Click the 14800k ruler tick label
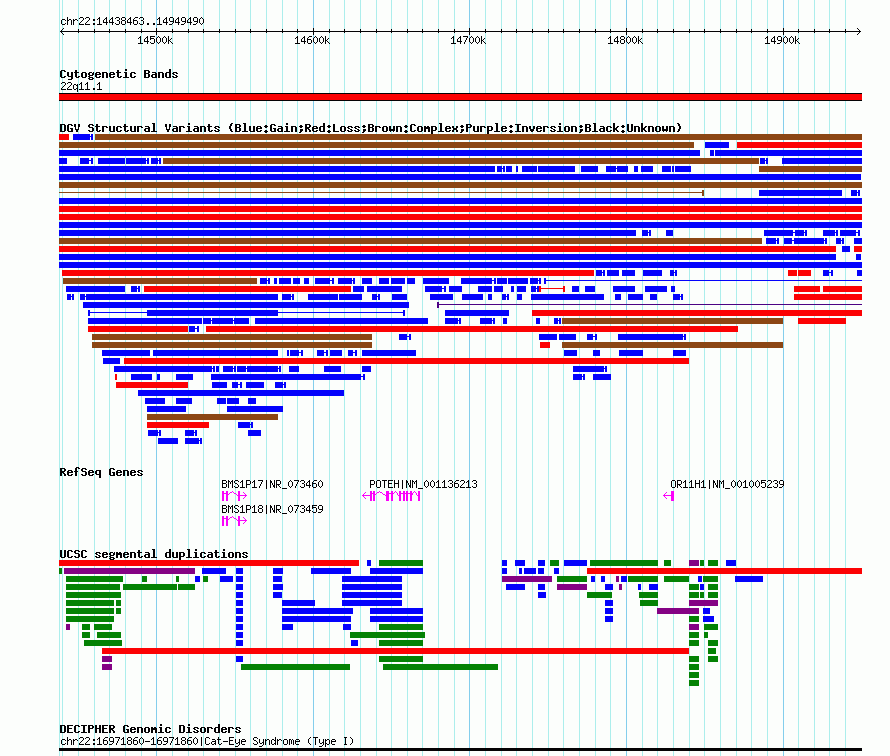890x756 pixels. pos(625,40)
